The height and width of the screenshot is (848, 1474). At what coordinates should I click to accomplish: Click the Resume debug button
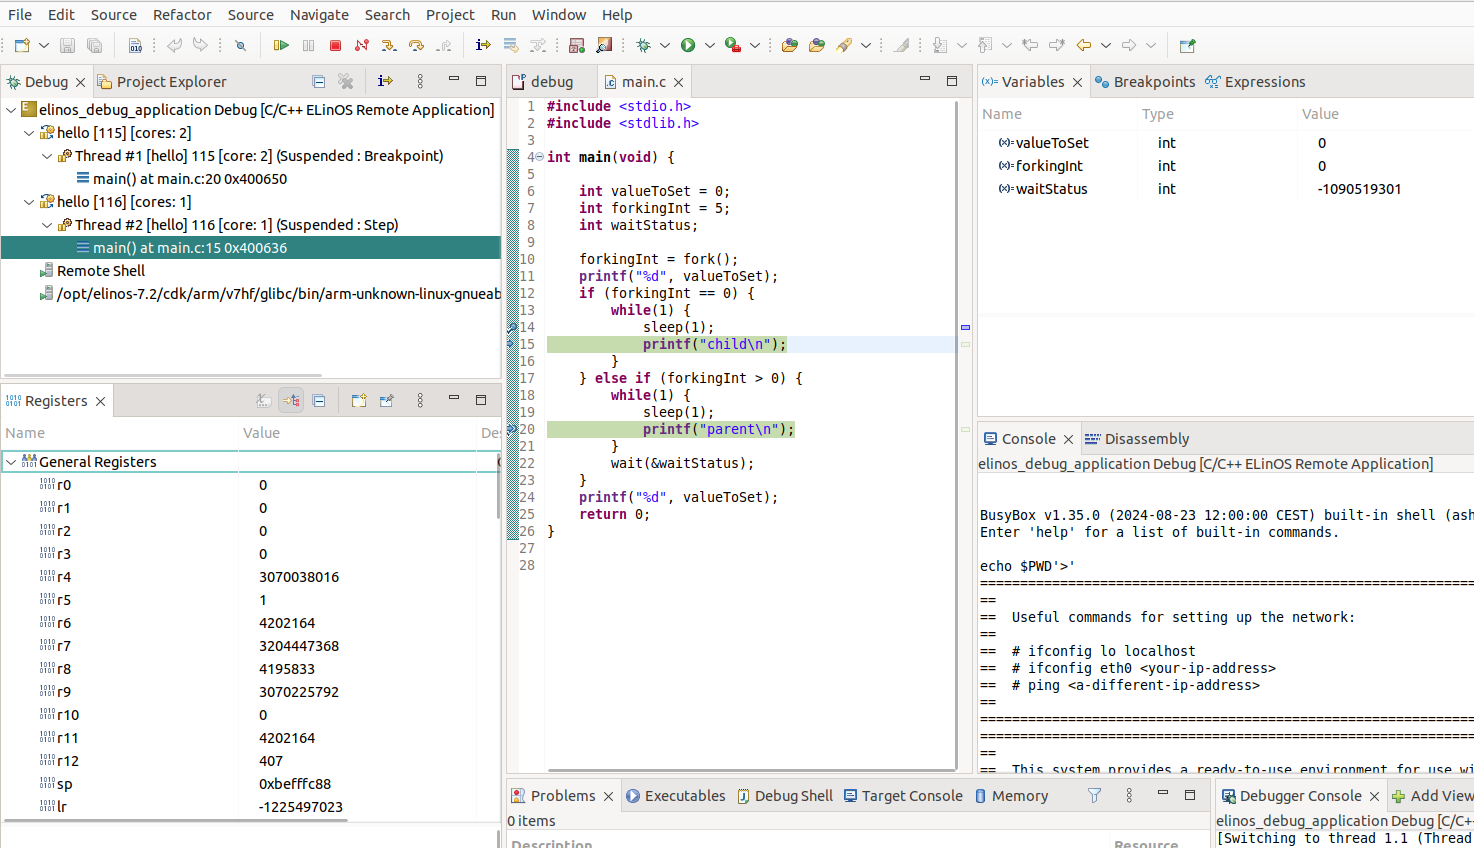point(281,45)
